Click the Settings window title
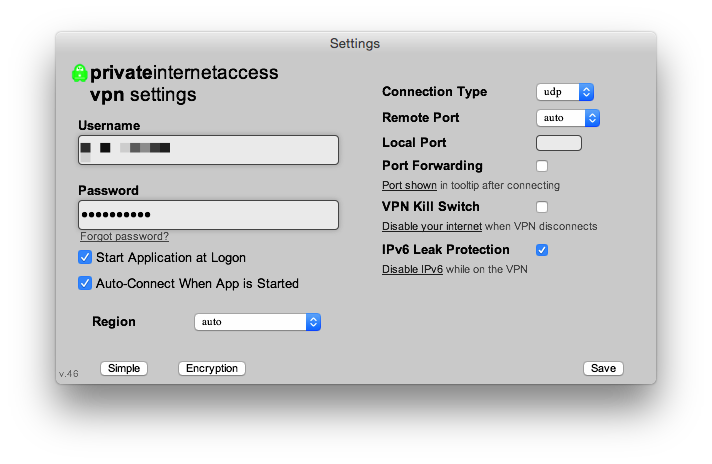The width and height of the screenshot is (712, 464). 355,44
